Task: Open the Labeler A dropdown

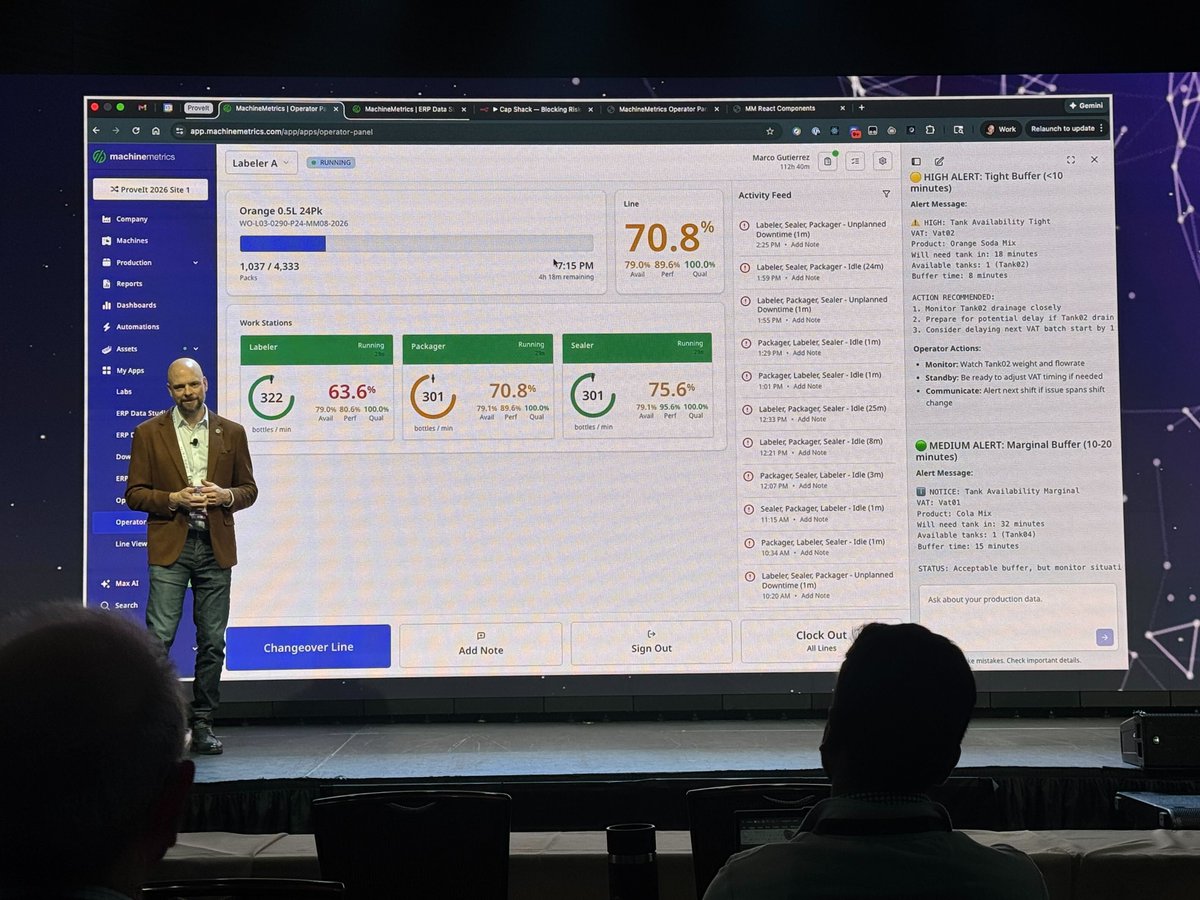Action: tap(261, 163)
